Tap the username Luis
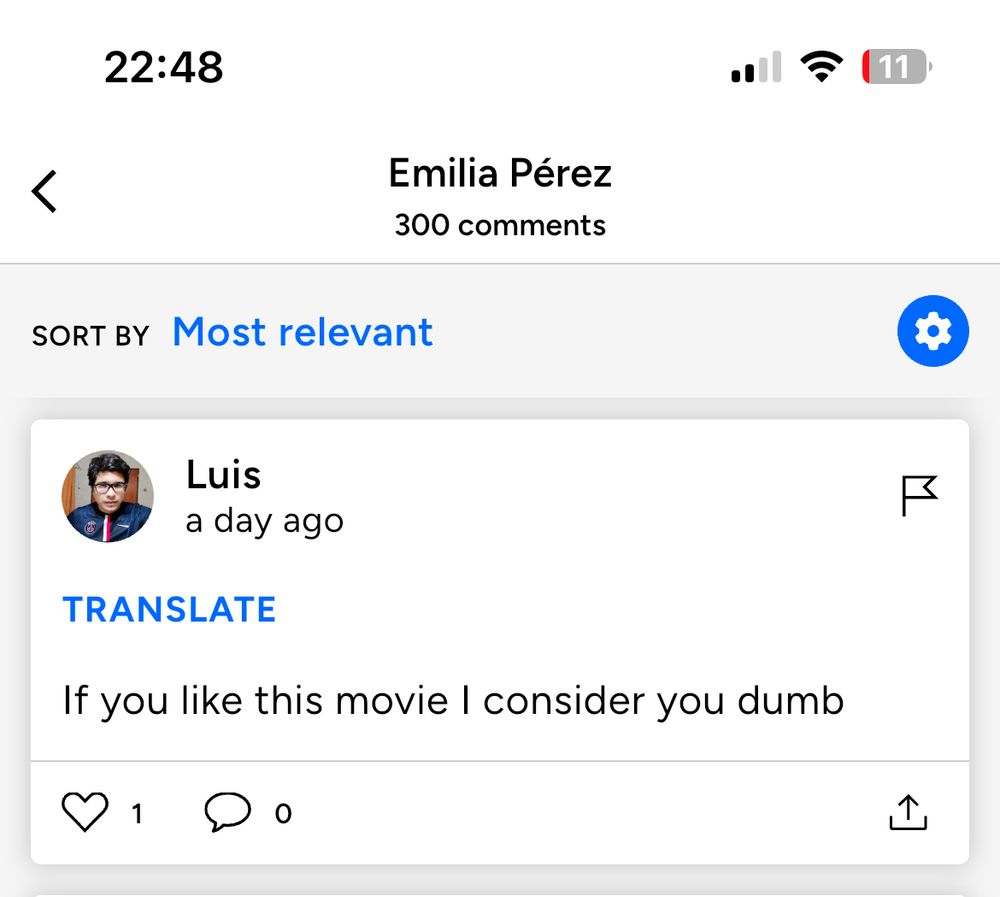Viewport: 1000px width, 897px height. pos(223,475)
